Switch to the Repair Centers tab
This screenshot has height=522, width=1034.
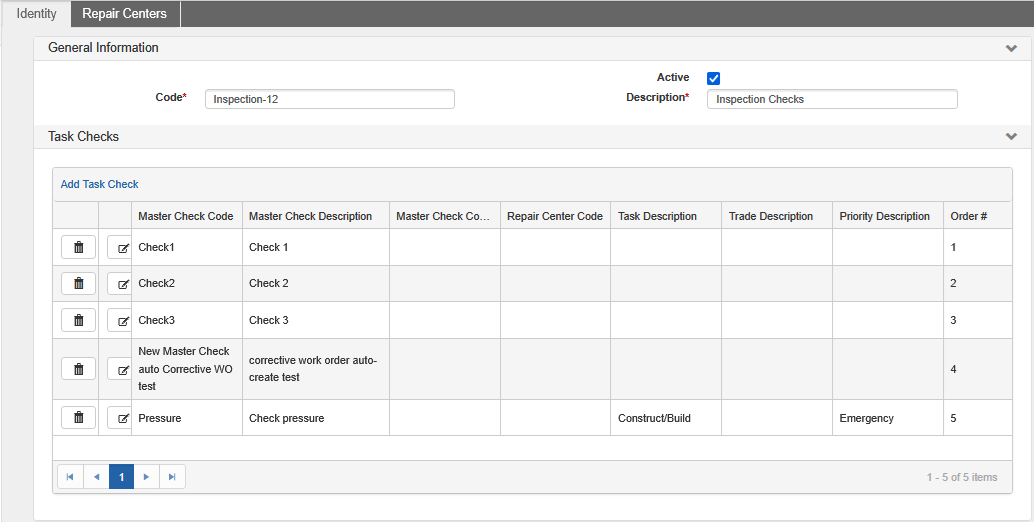click(x=125, y=14)
